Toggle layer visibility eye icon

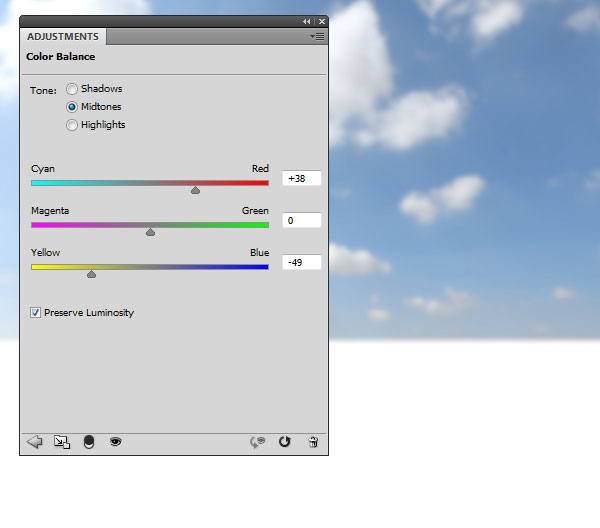[x=116, y=442]
